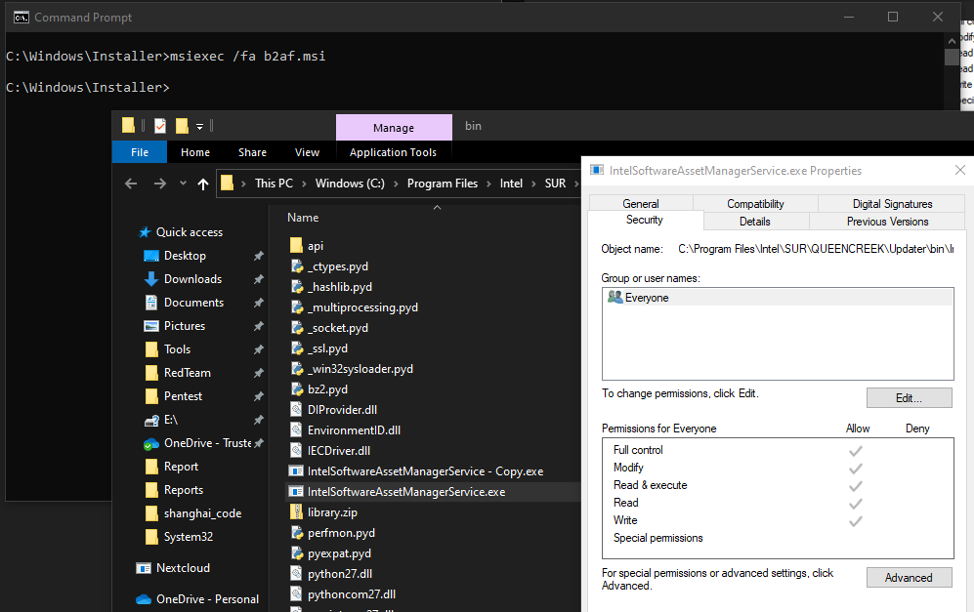This screenshot has width=974, height=612.
Task: Open the View ribbon tab
Action: coord(307,152)
